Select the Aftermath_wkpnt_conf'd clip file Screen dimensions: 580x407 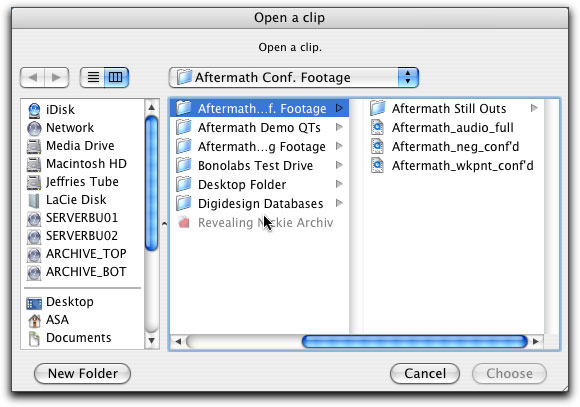452,165
